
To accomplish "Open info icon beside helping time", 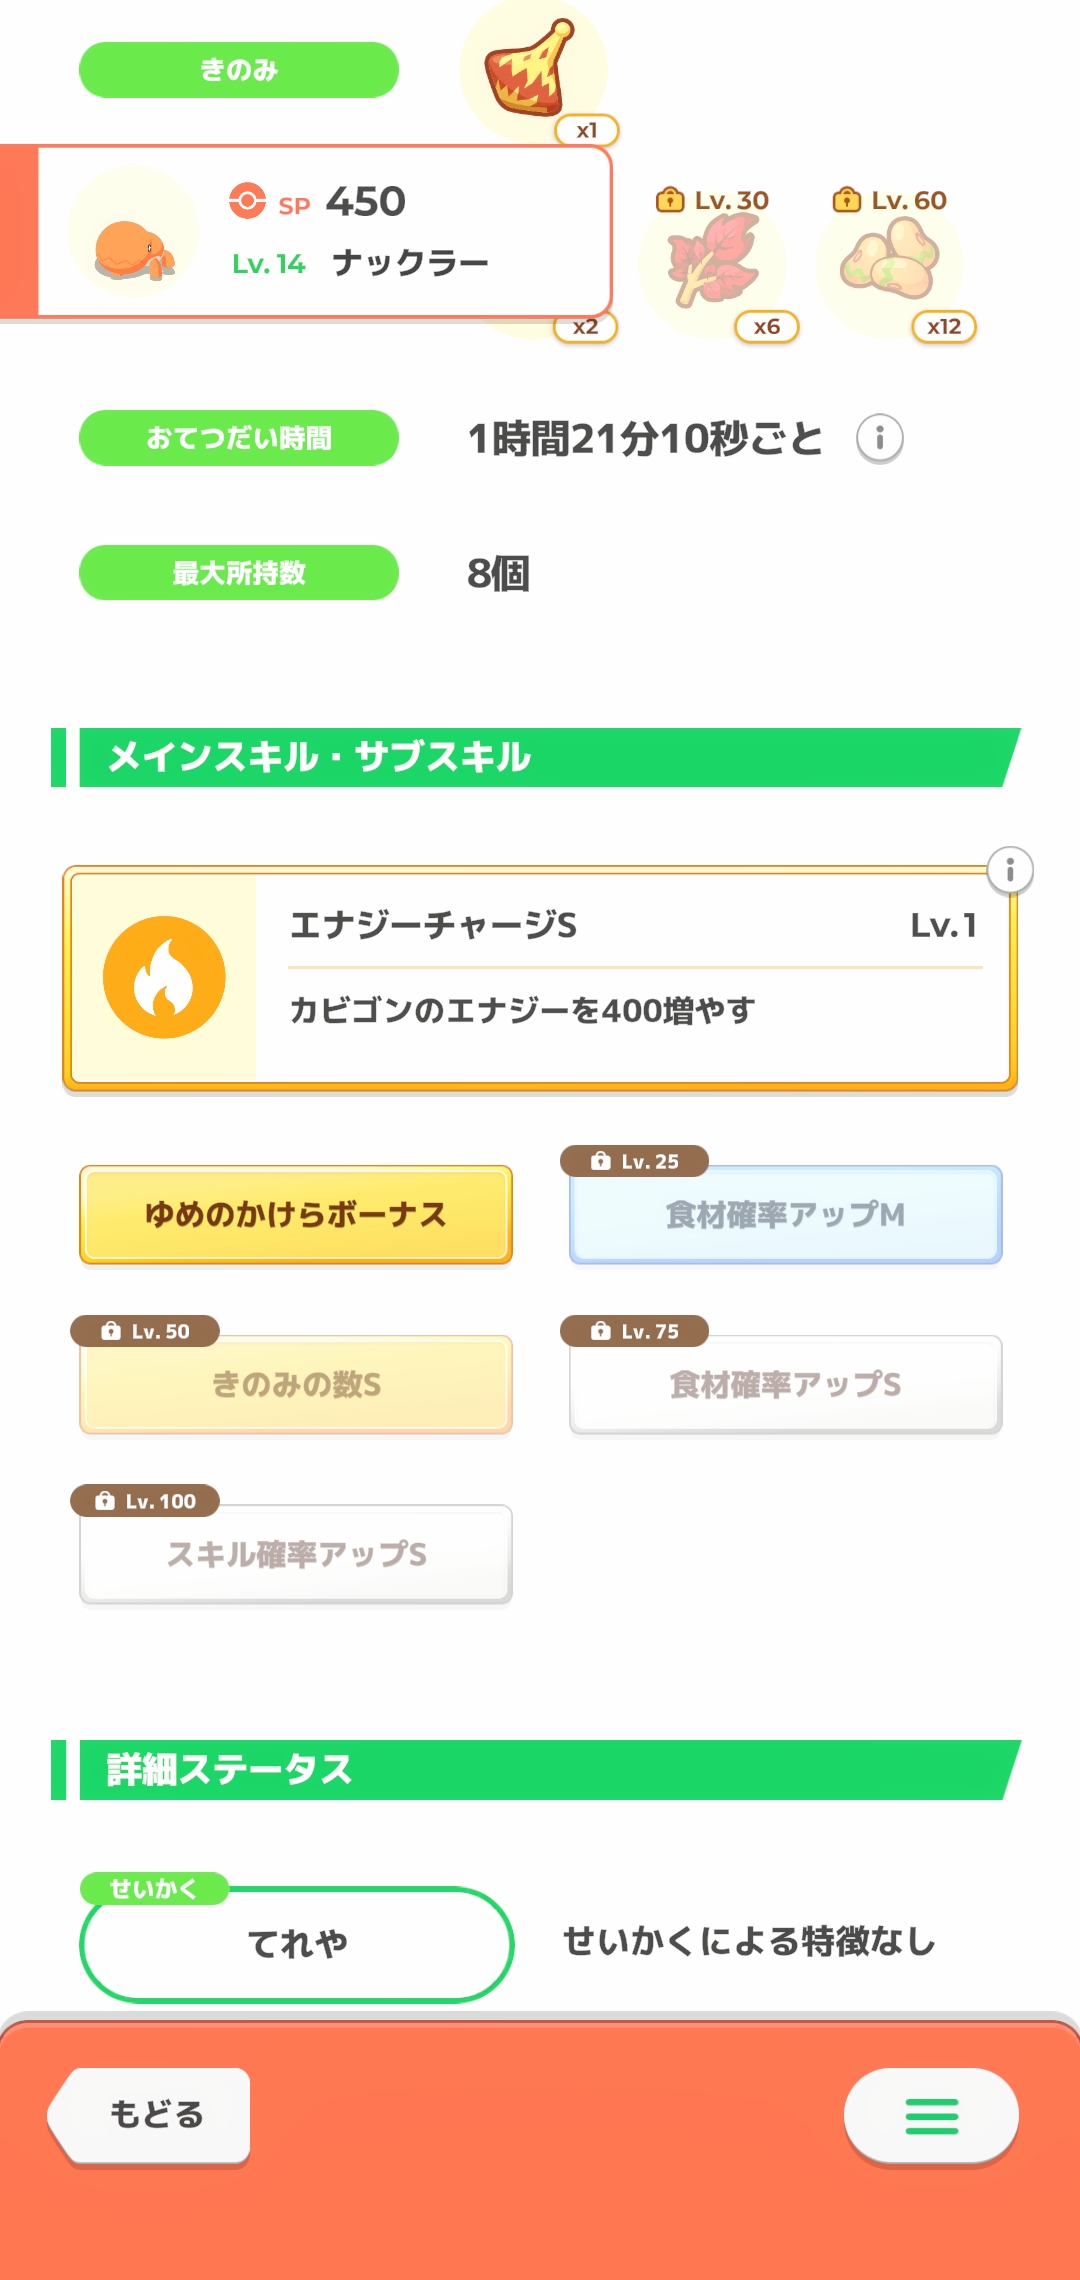I will (x=880, y=438).
